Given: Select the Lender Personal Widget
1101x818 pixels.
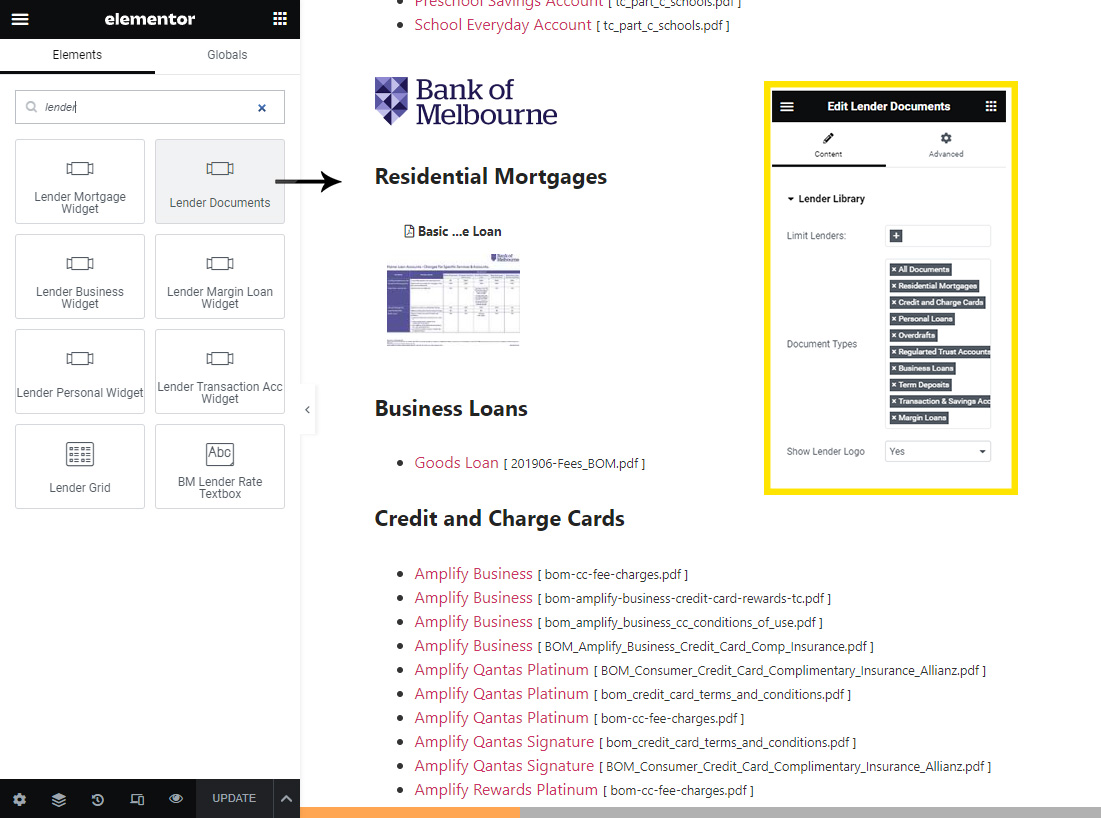Looking at the screenshot, I should (80, 371).
